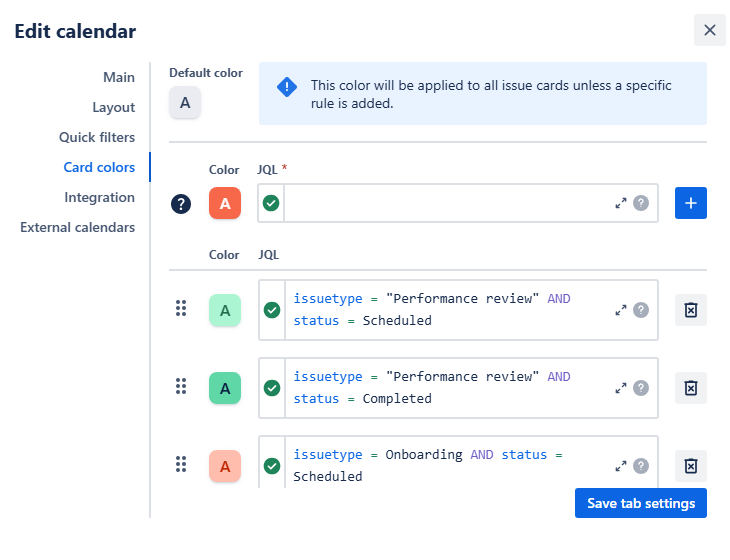Delete the Performance review Completed color rule
The height and width of the screenshot is (560, 730).
coord(690,388)
